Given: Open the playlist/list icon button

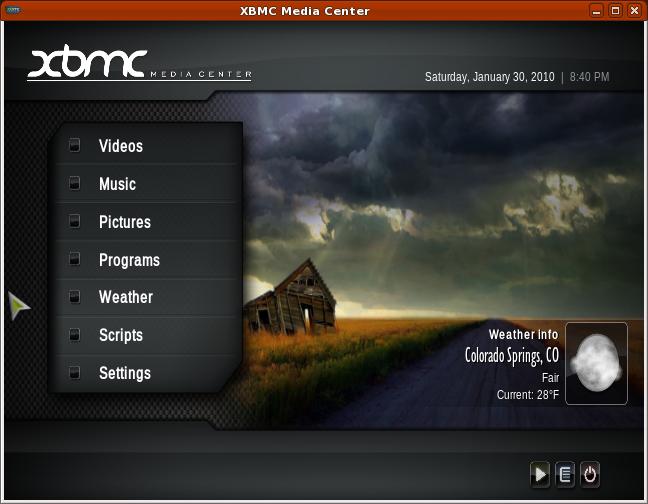Looking at the screenshot, I should tap(565, 474).
